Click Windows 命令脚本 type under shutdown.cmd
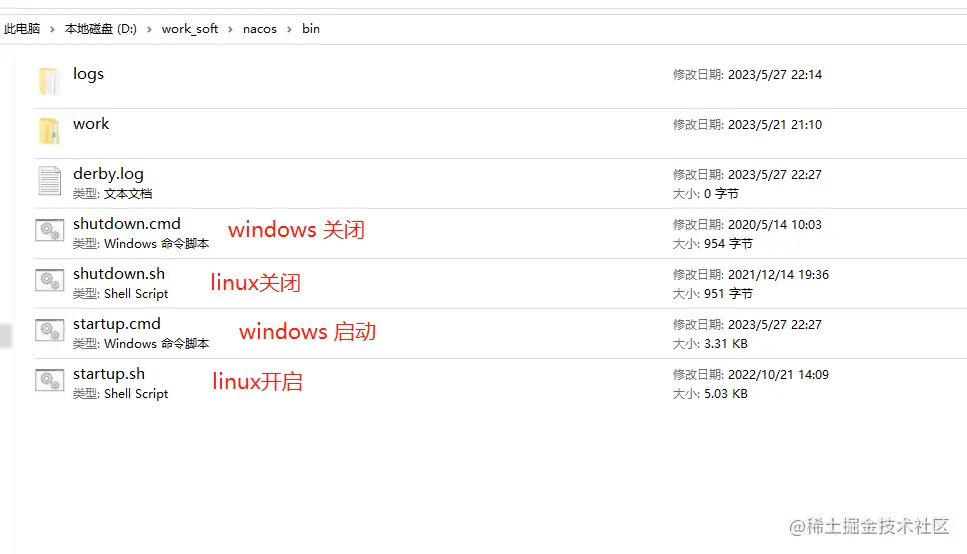967x554 pixels. tap(157, 244)
